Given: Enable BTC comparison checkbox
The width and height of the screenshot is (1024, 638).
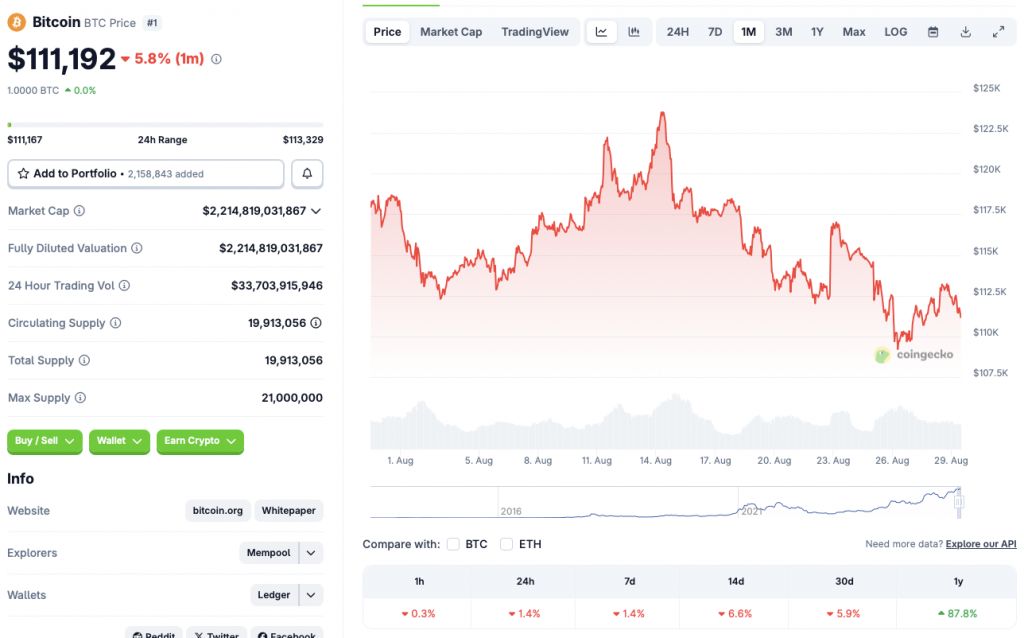Looking at the screenshot, I should click(x=453, y=544).
